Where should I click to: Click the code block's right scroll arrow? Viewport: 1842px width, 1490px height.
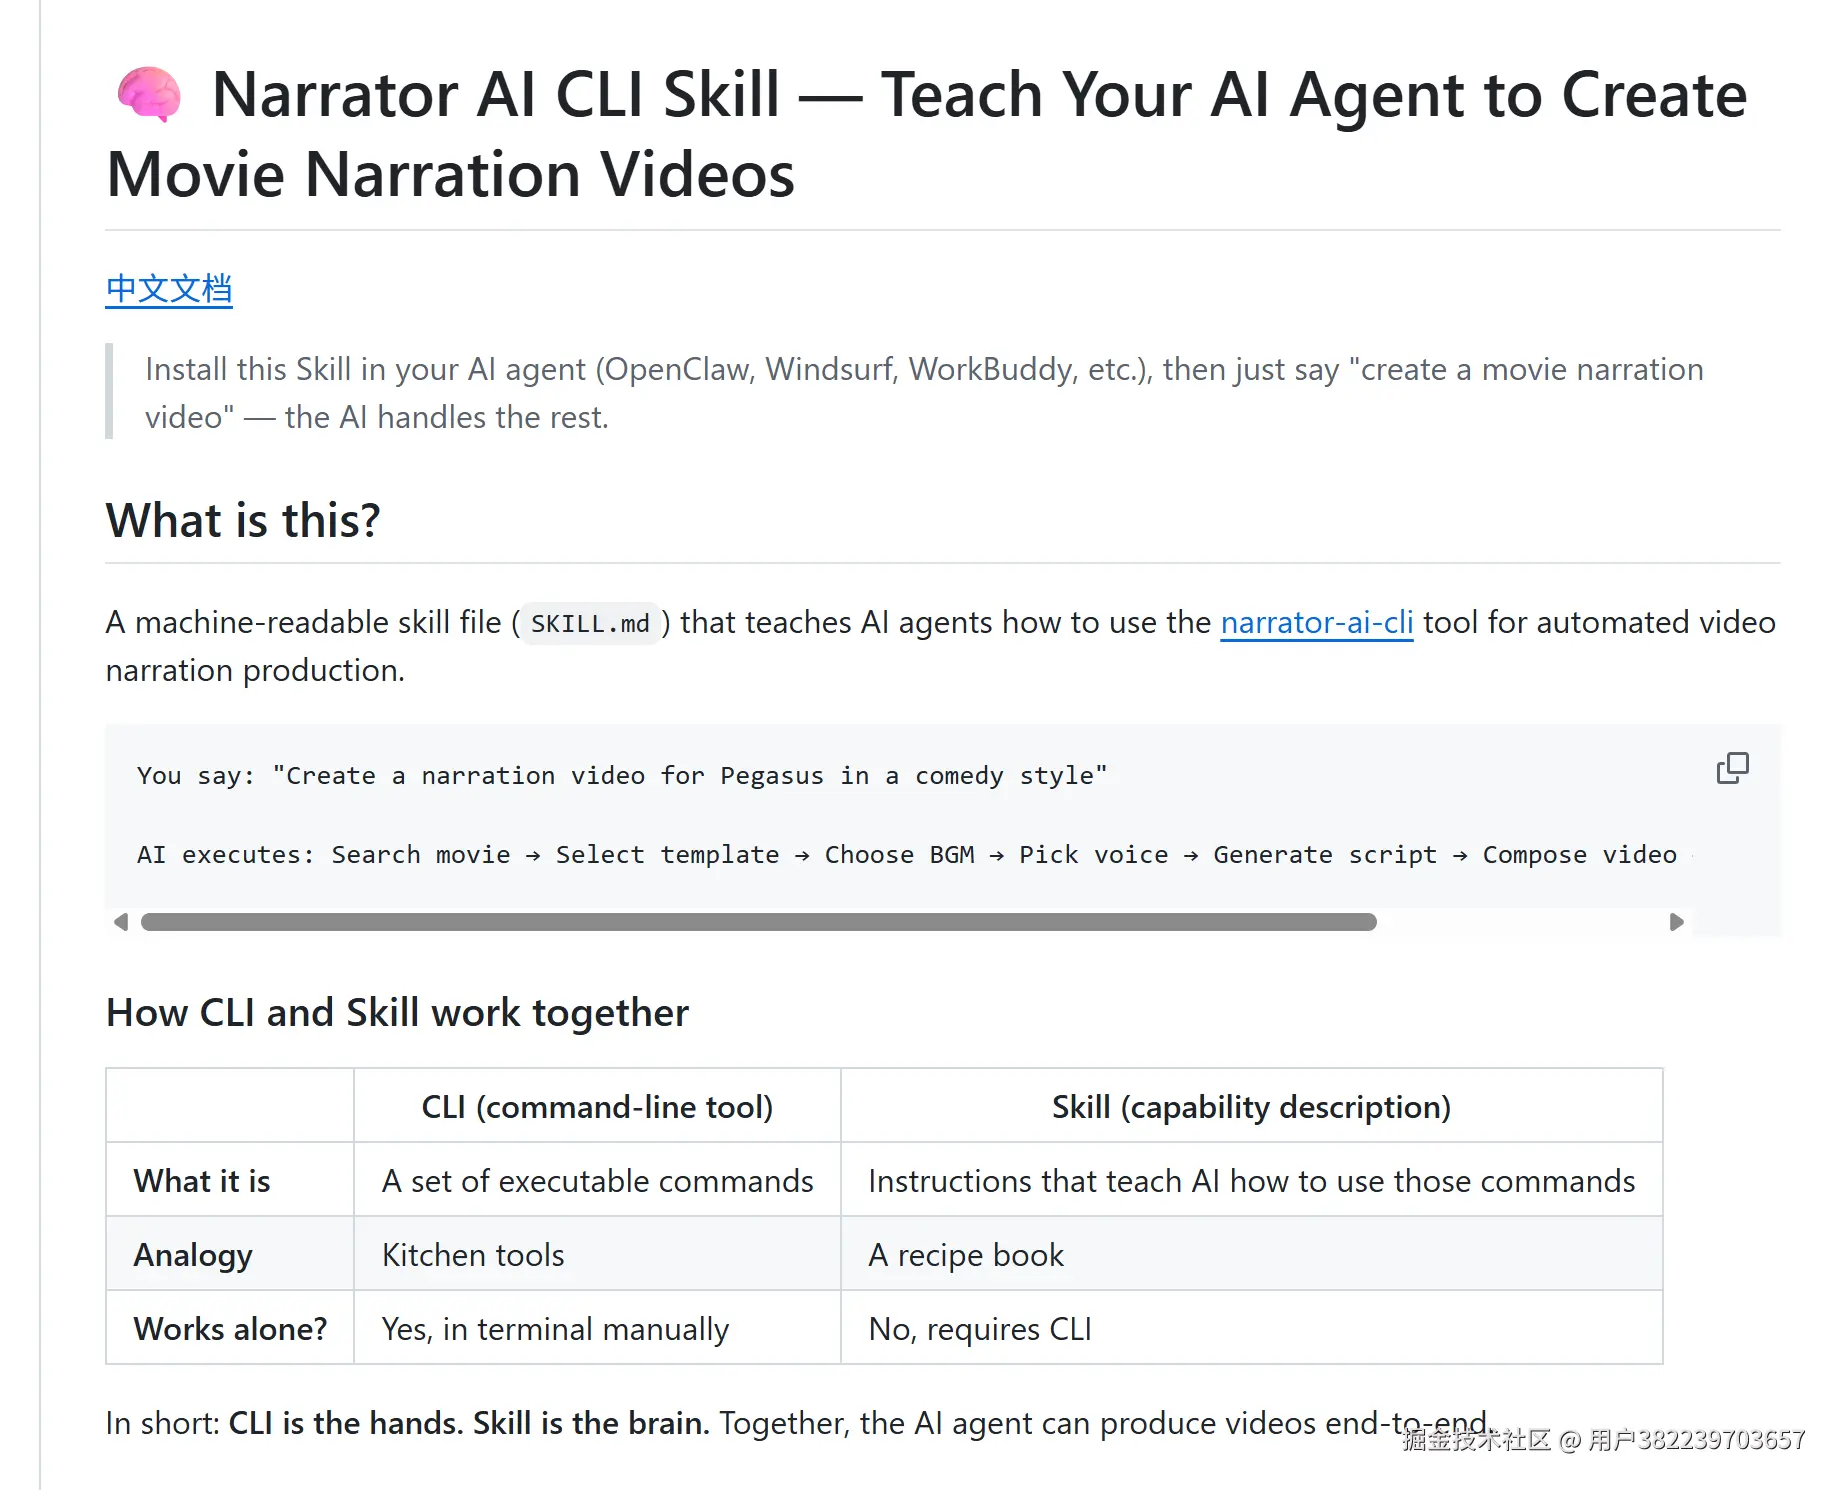(1677, 922)
